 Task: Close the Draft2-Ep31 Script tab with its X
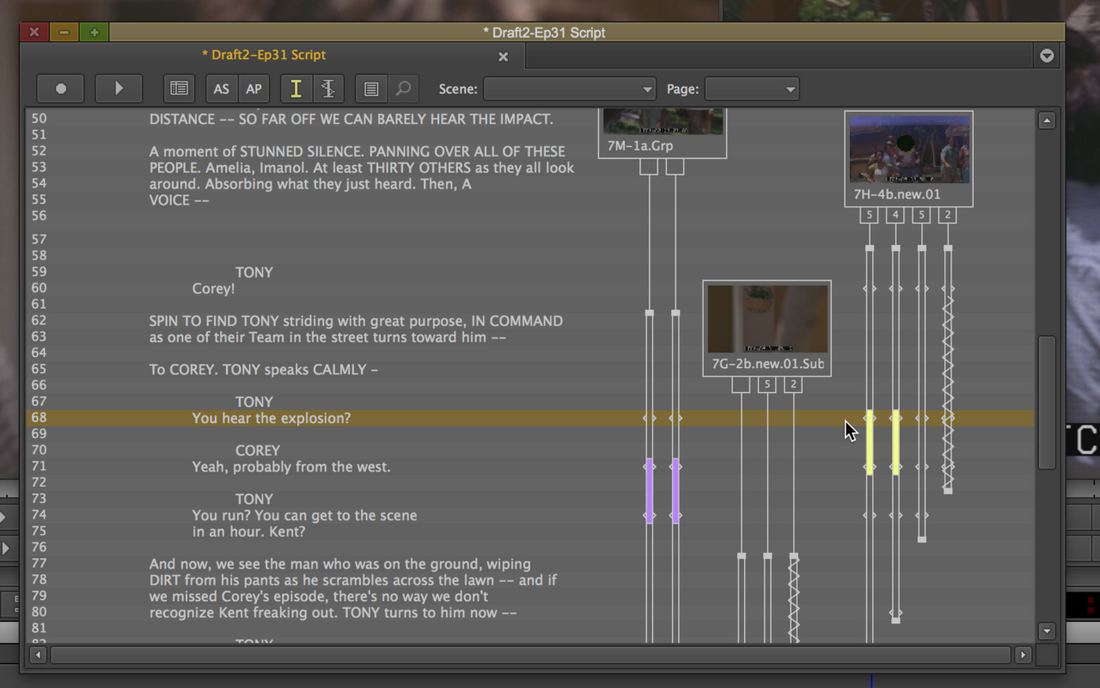point(503,56)
